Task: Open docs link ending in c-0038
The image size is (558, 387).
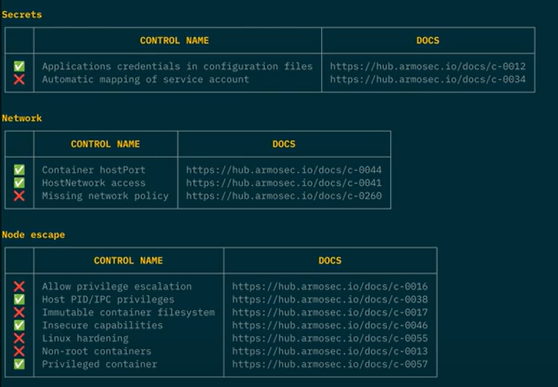Action: [x=330, y=299]
